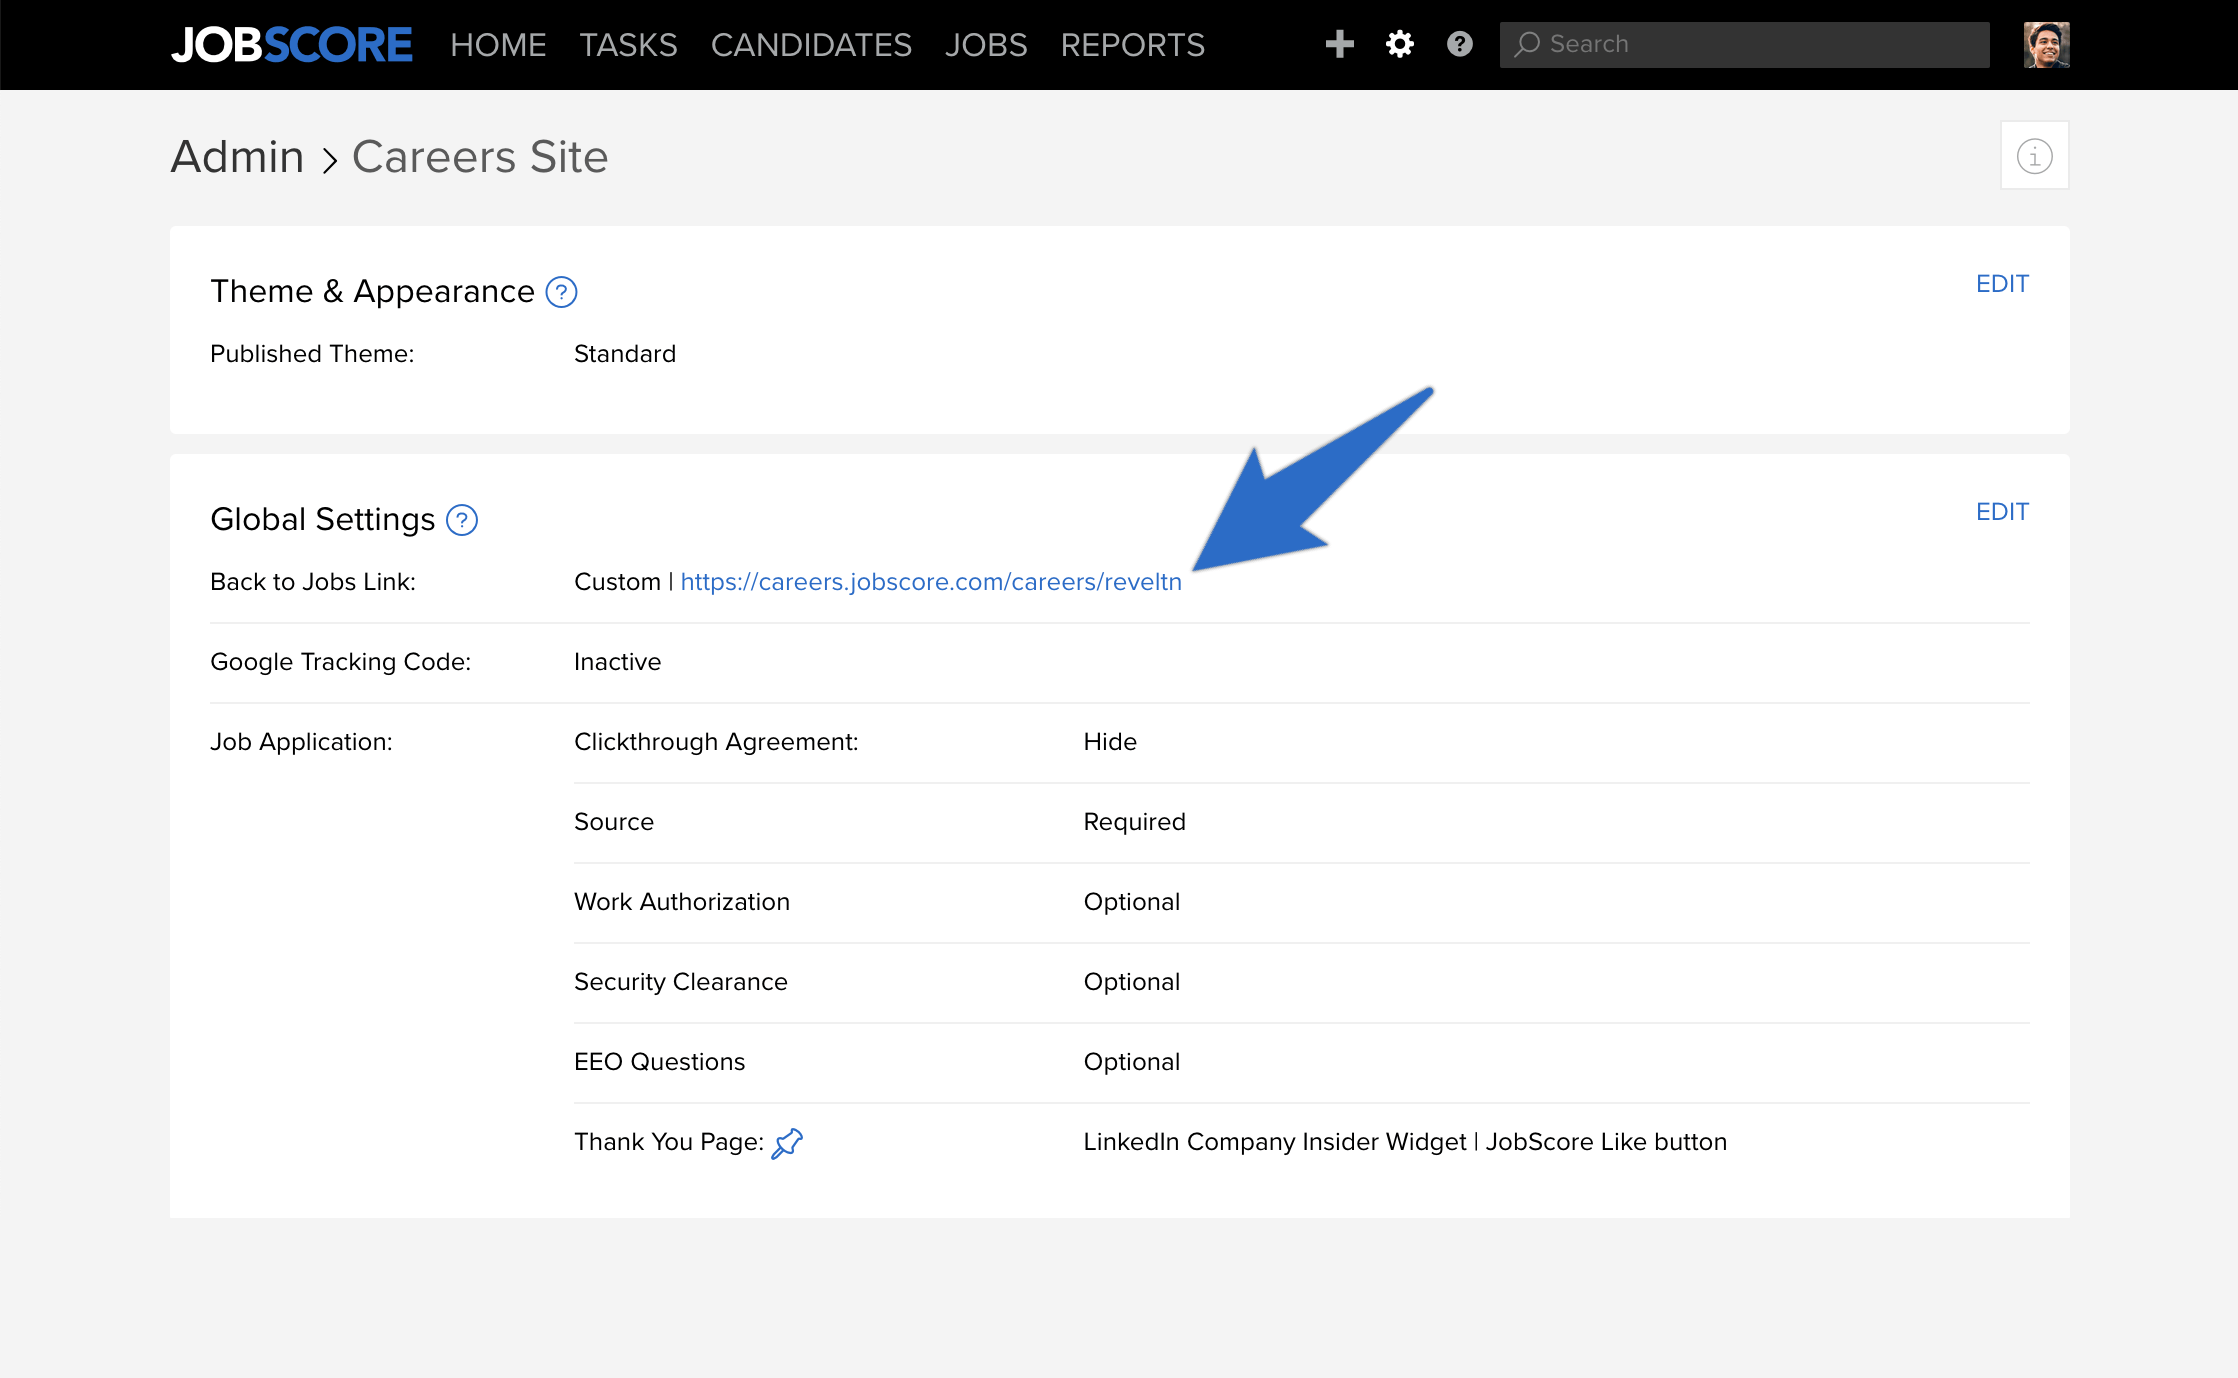Click 'LinkedIn Company Insider Widget' text

(x=1274, y=1142)
